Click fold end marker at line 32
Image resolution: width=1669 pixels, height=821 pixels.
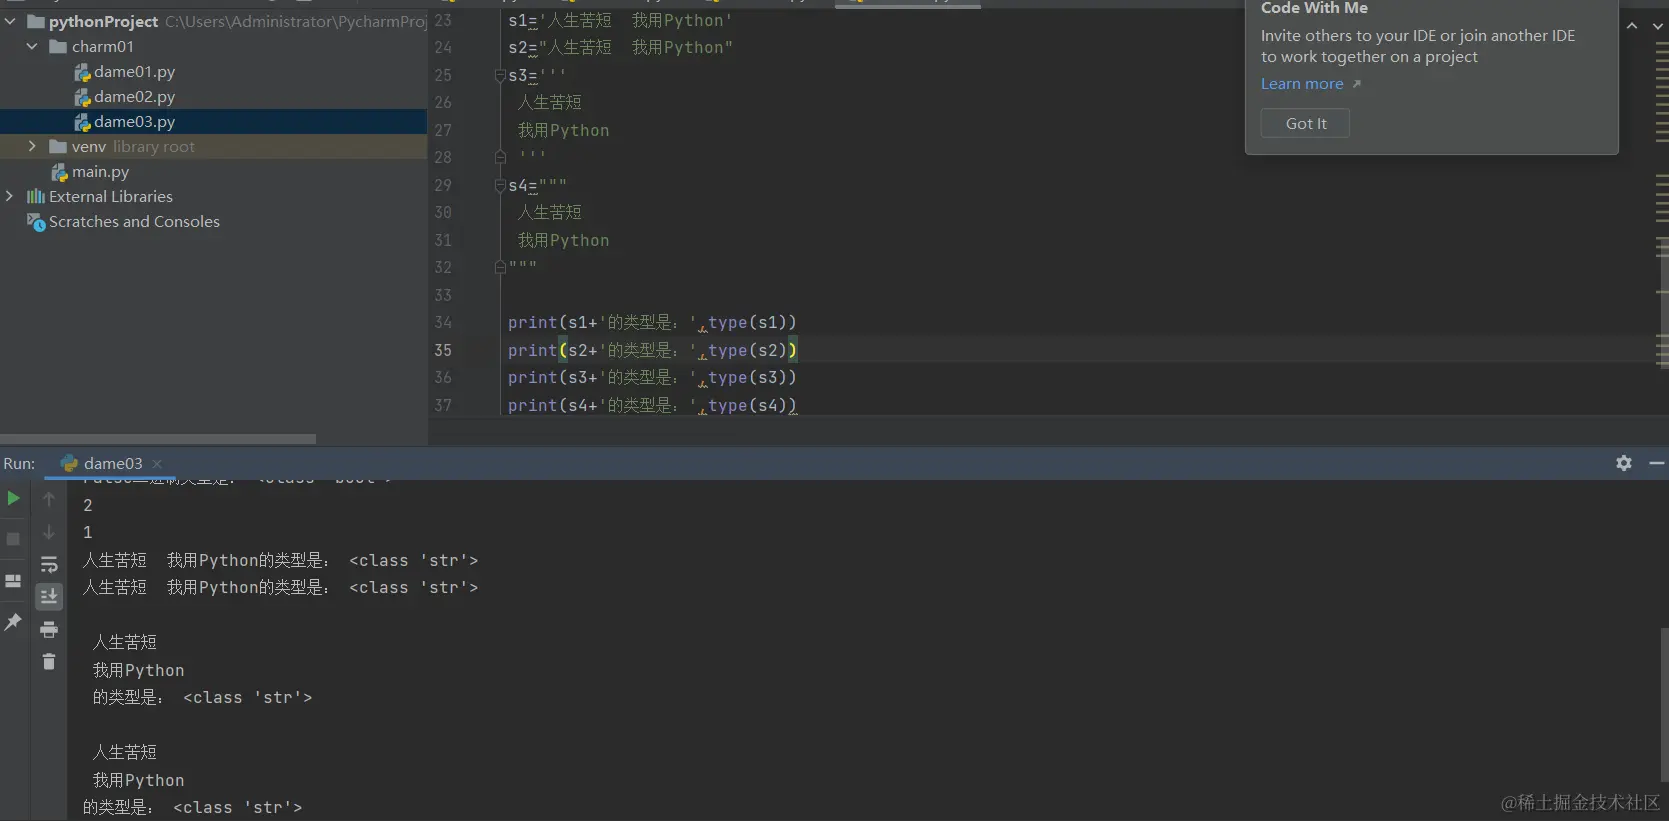coord(500,267)
